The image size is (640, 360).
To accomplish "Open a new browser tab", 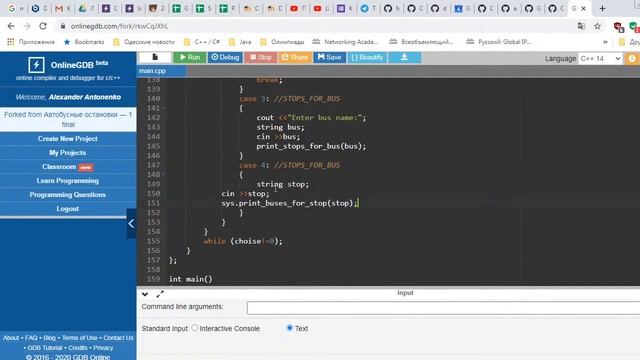I will (x=602, y=8).
